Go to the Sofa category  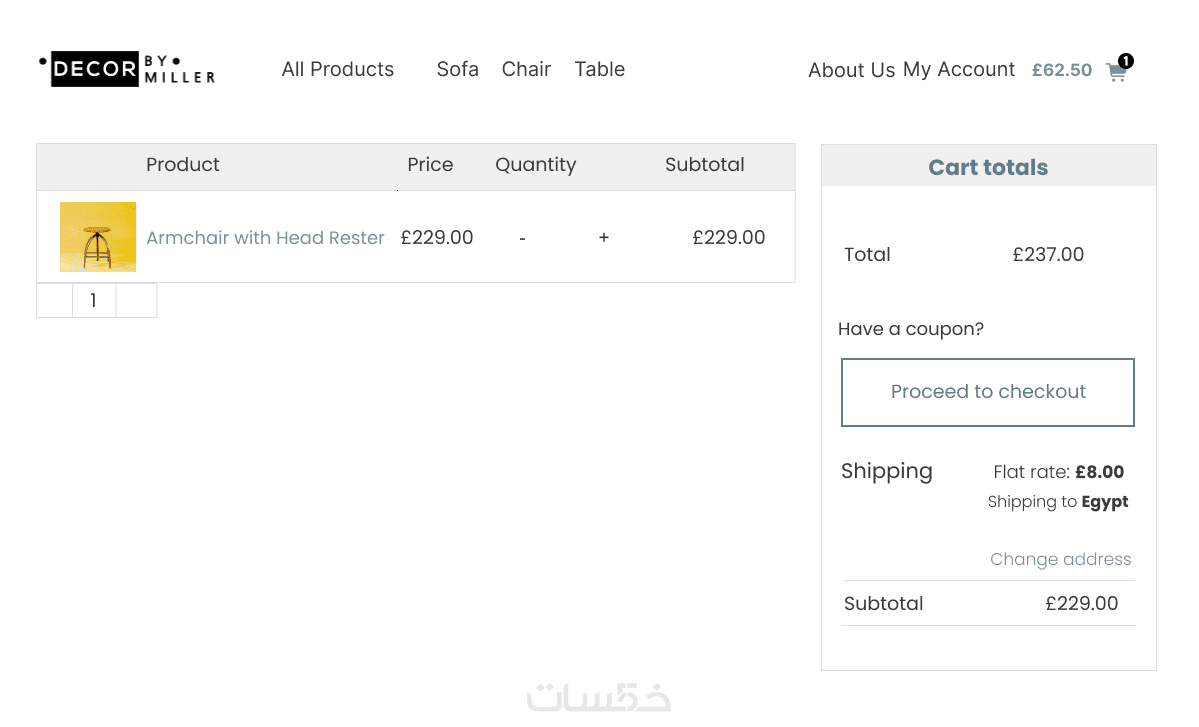(x=457, y=69)
